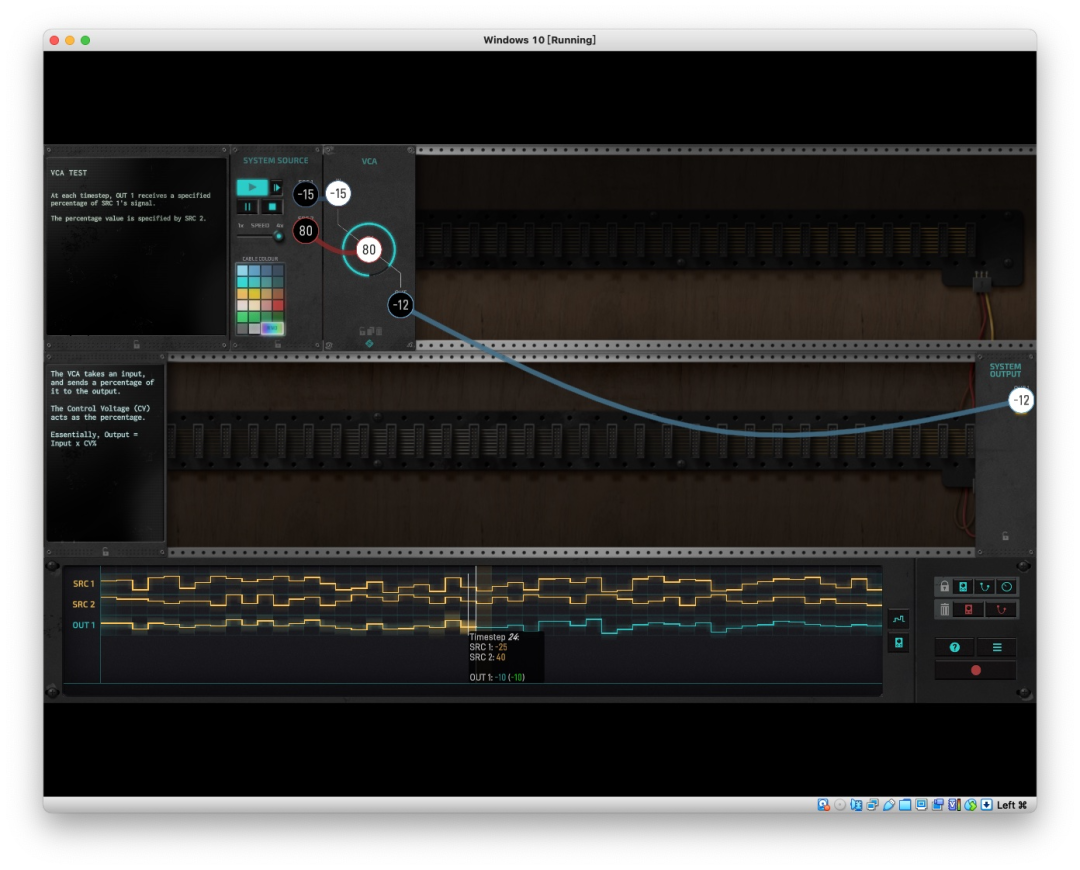Toggle teal module lock button
Viewport: 1080px width, 870px height.
click(x=964, y=587)
